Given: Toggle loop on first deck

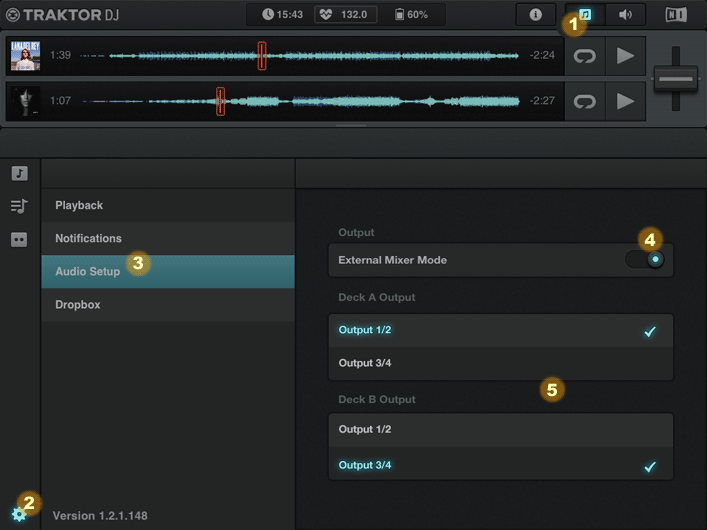Looking at the screenshot, I should tap(585, 56).
